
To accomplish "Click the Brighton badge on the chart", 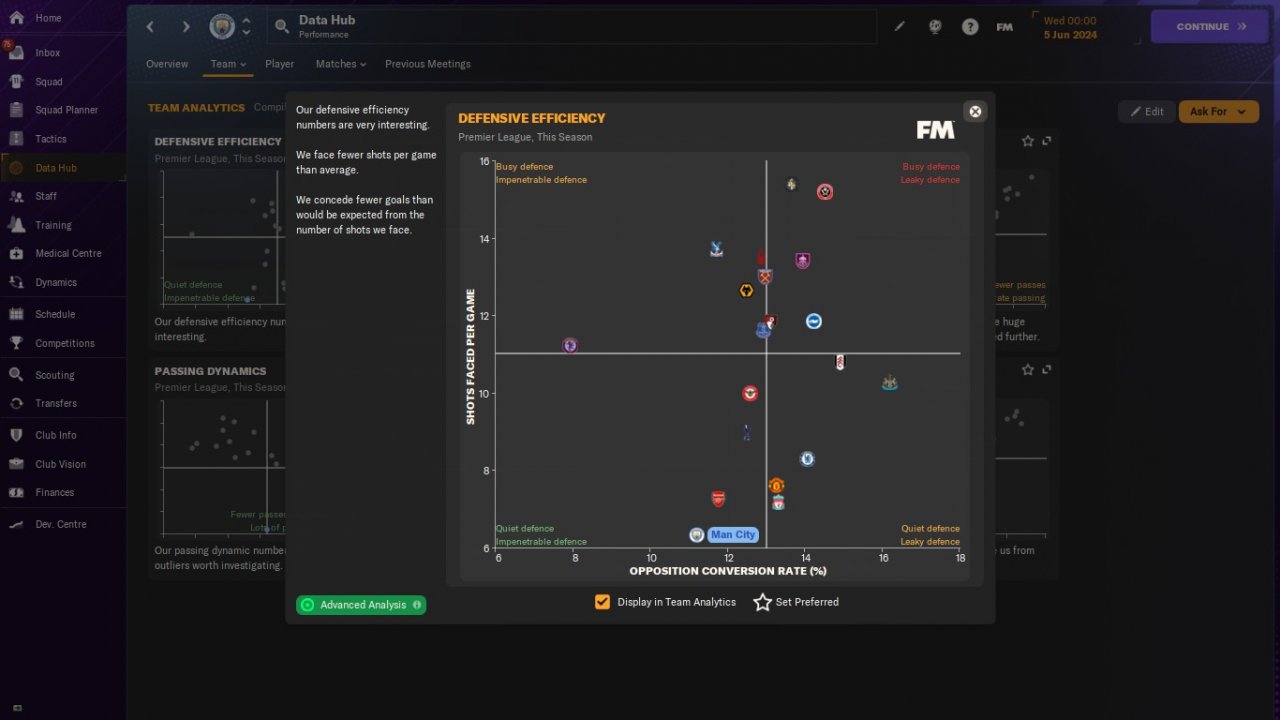I will point(814,321).
